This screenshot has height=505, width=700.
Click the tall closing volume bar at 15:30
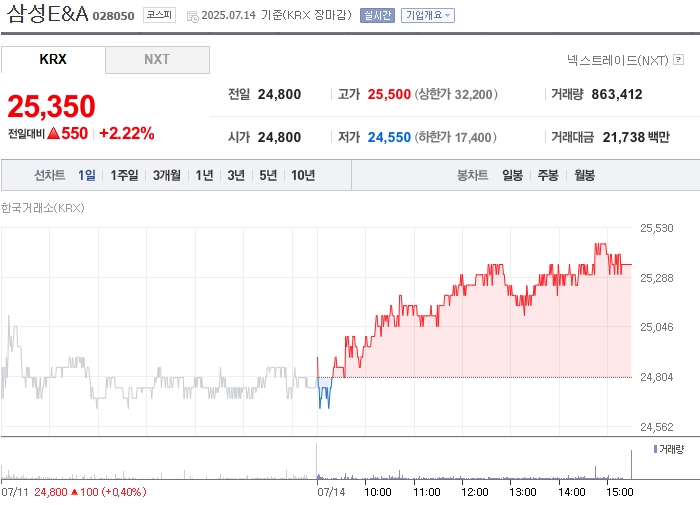tap(631, 464)
